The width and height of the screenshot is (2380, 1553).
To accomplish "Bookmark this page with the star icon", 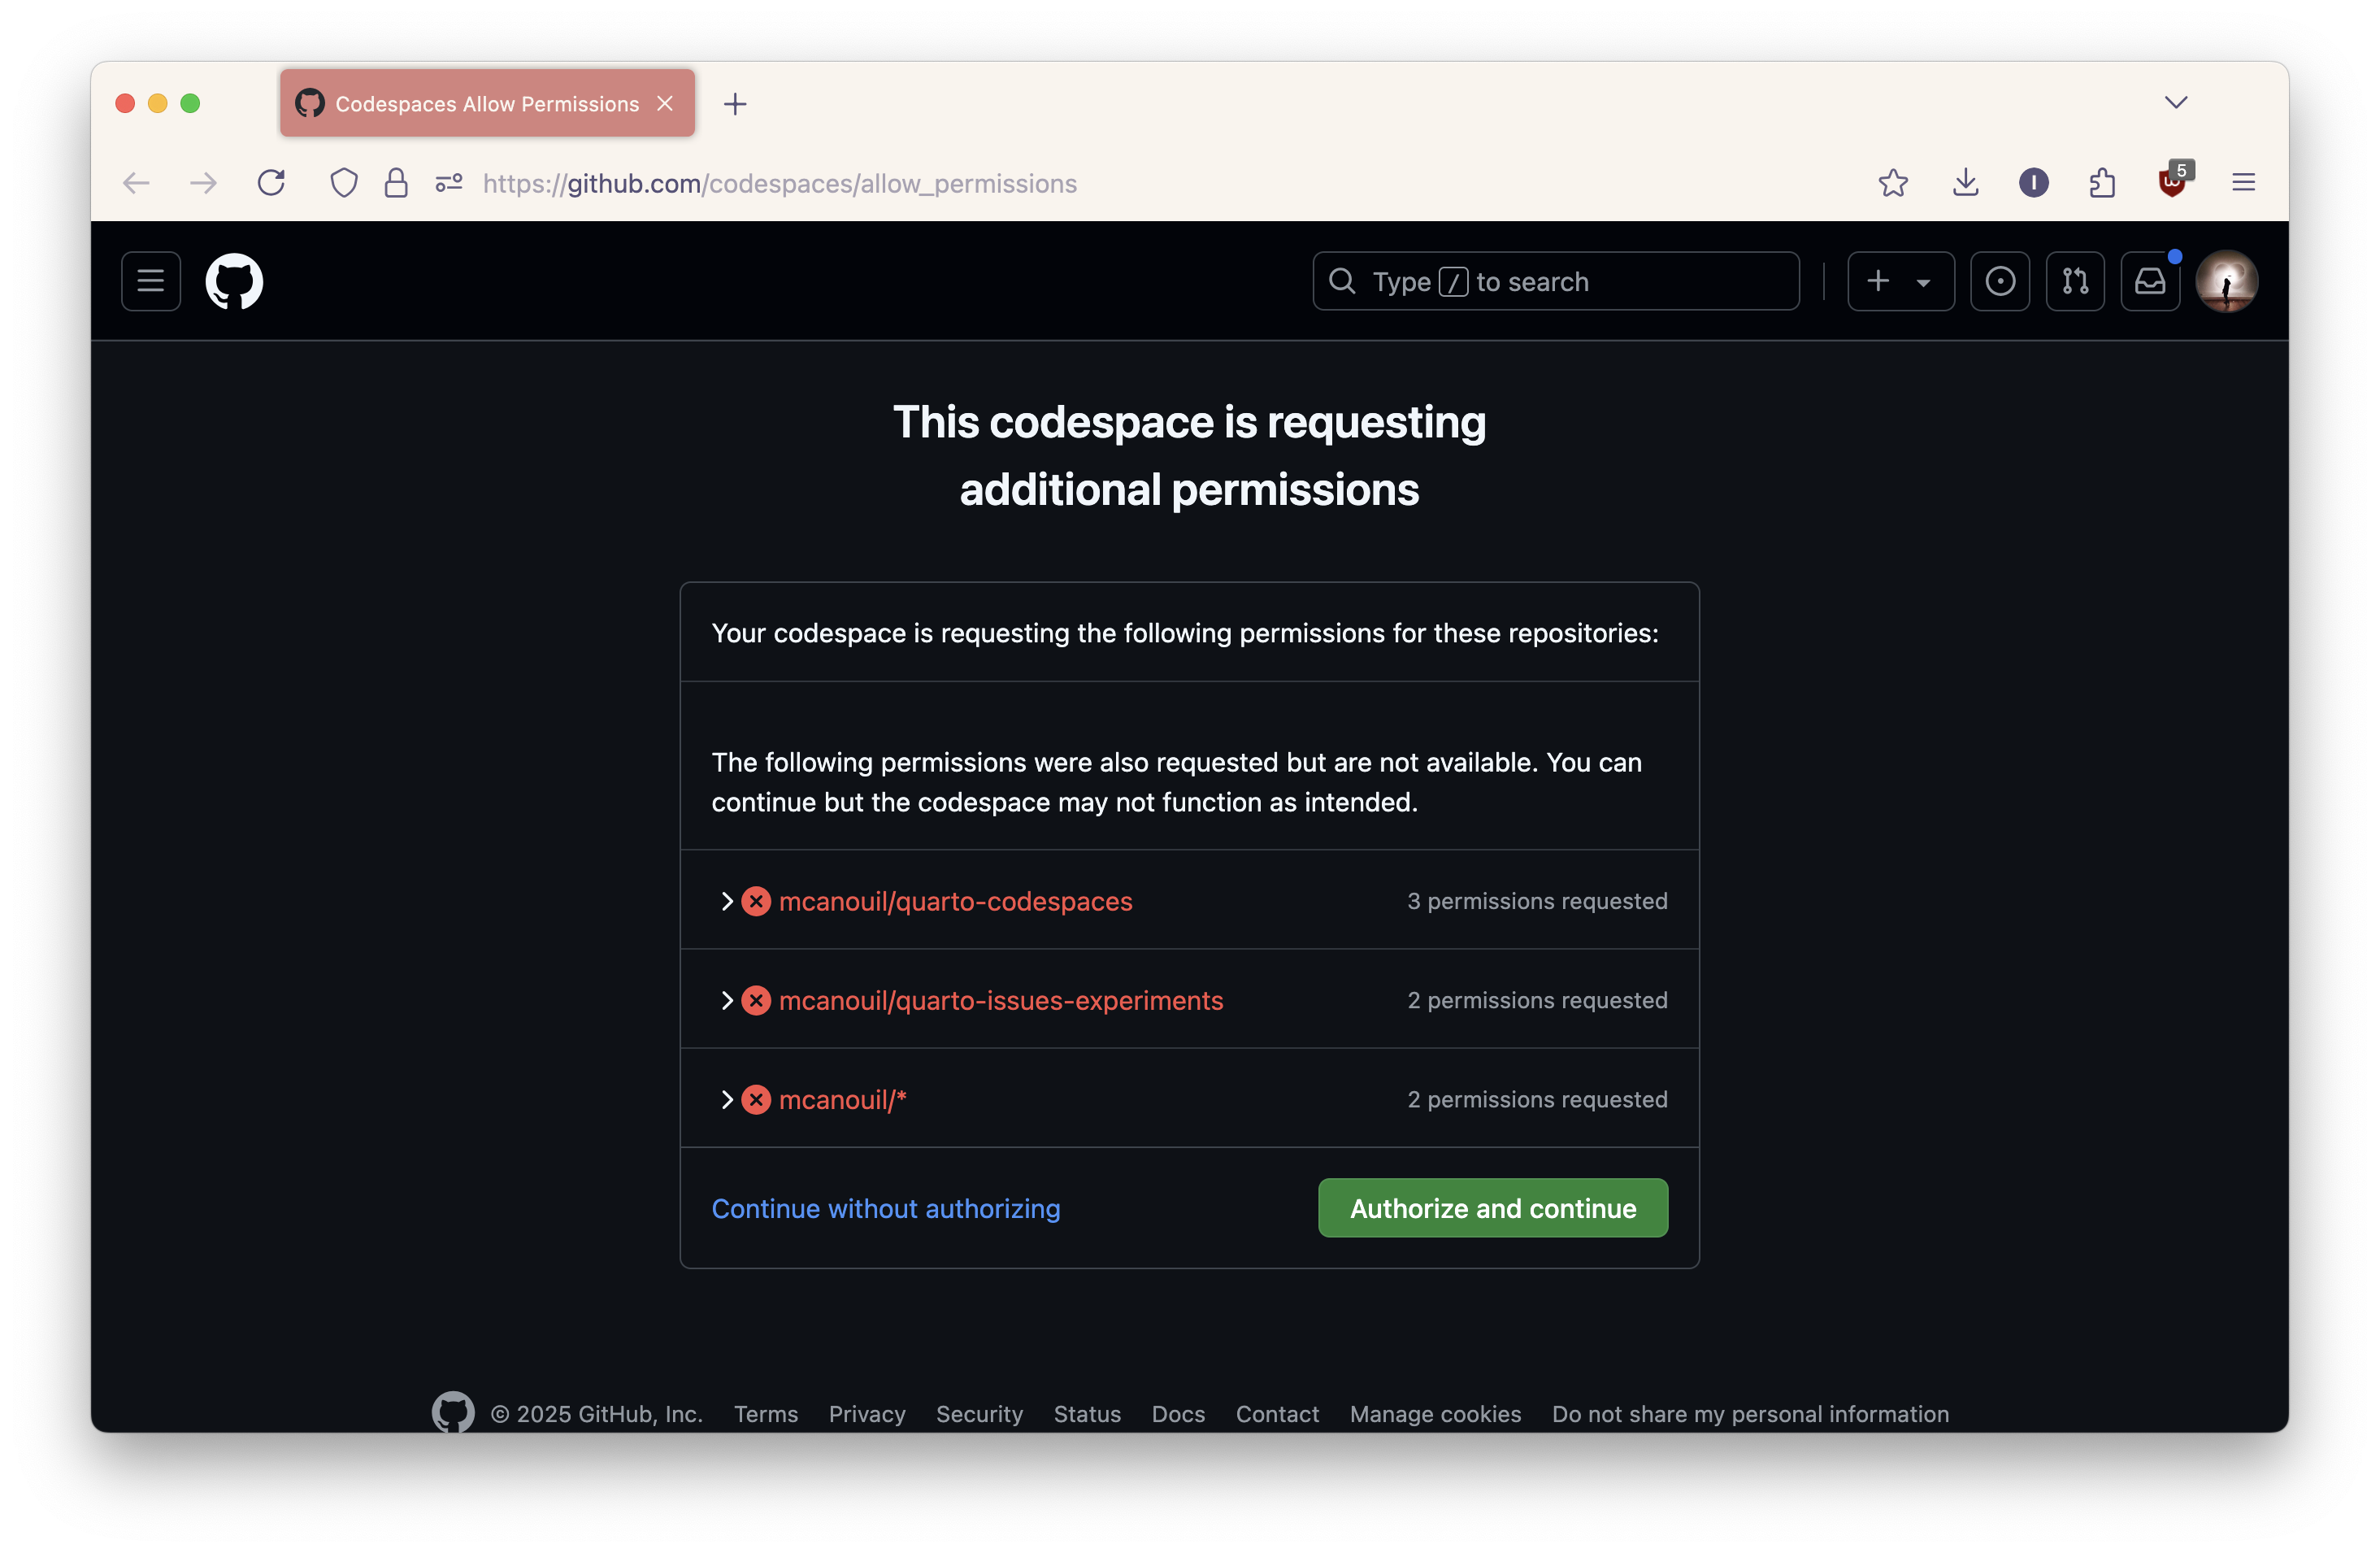I will [x=1893, y=183].
